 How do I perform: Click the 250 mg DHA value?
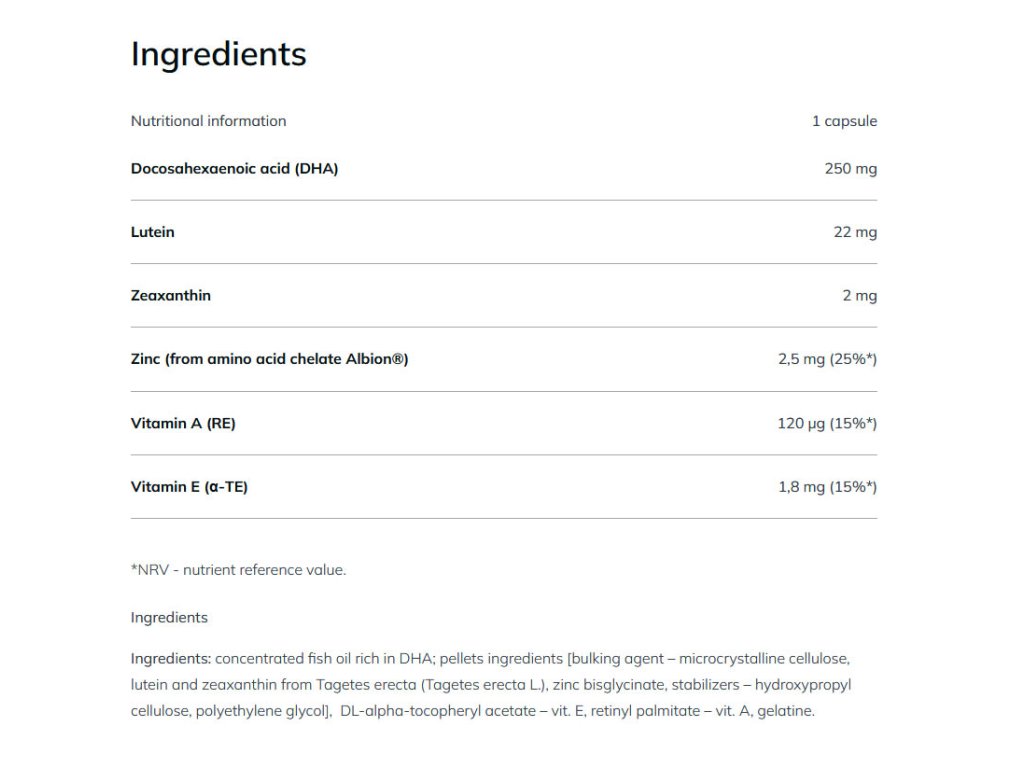(850, 168)
